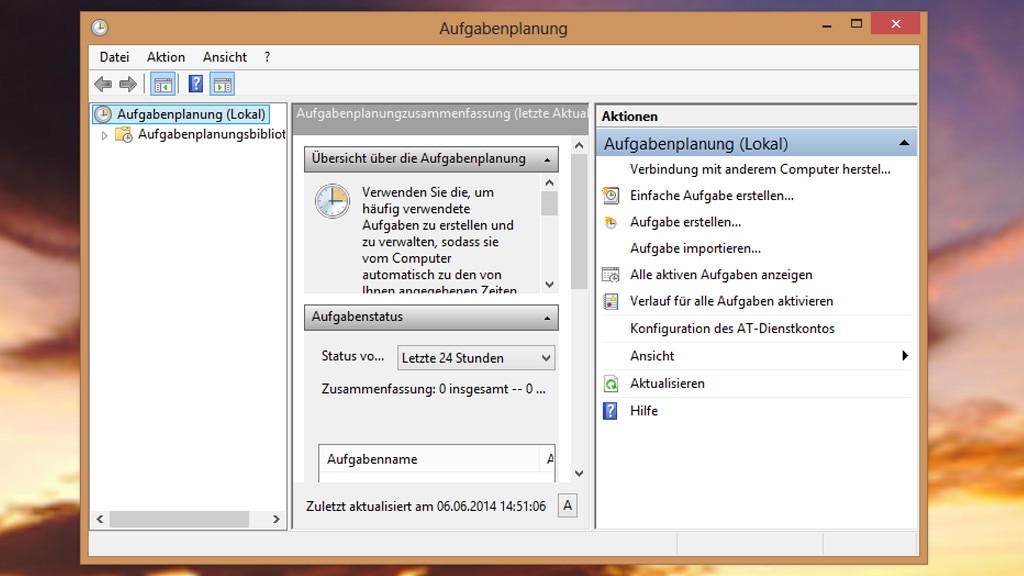Click the back arrow in the toolbar
The image size is (1024, 576).
coord(102,84)
